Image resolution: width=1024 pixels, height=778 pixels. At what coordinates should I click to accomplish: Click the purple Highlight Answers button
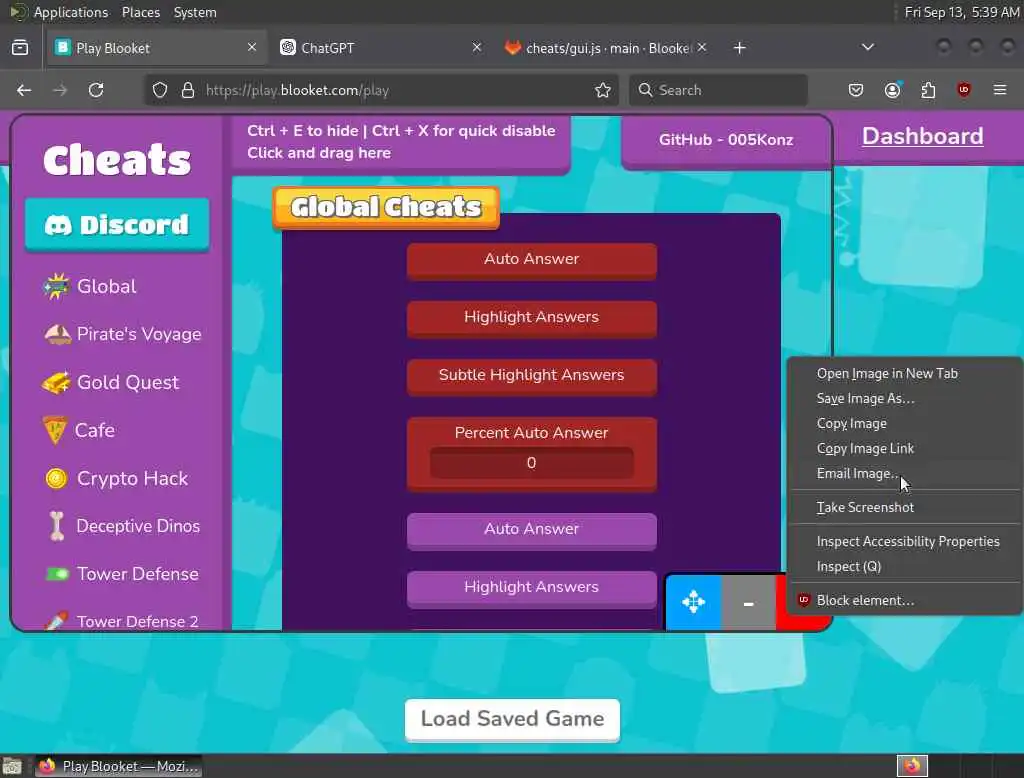[532, 589]
